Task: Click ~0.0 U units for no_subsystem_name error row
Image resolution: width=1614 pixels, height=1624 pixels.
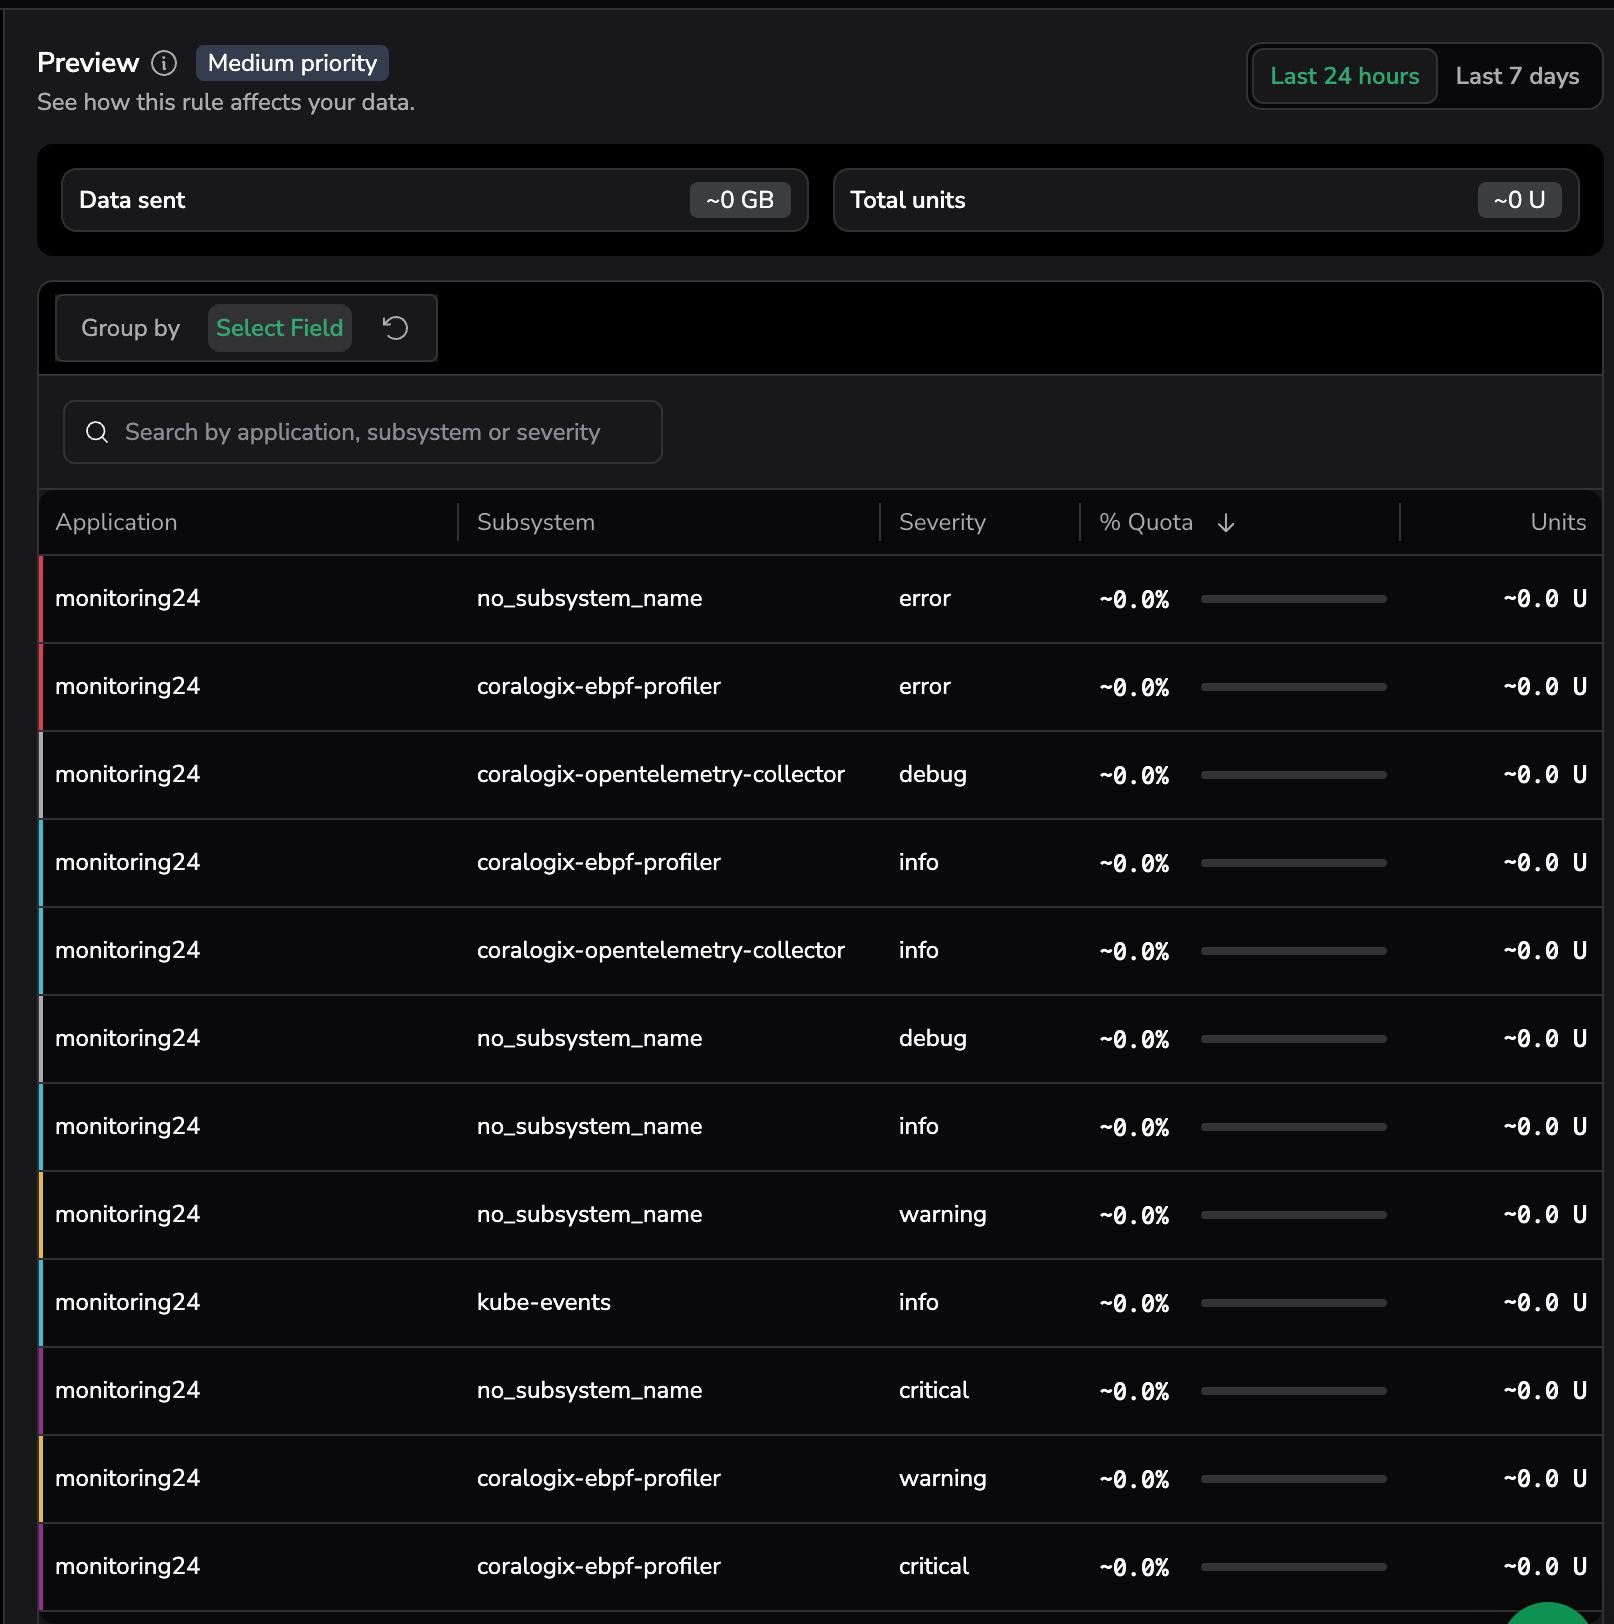Action: click(1545, 598)
